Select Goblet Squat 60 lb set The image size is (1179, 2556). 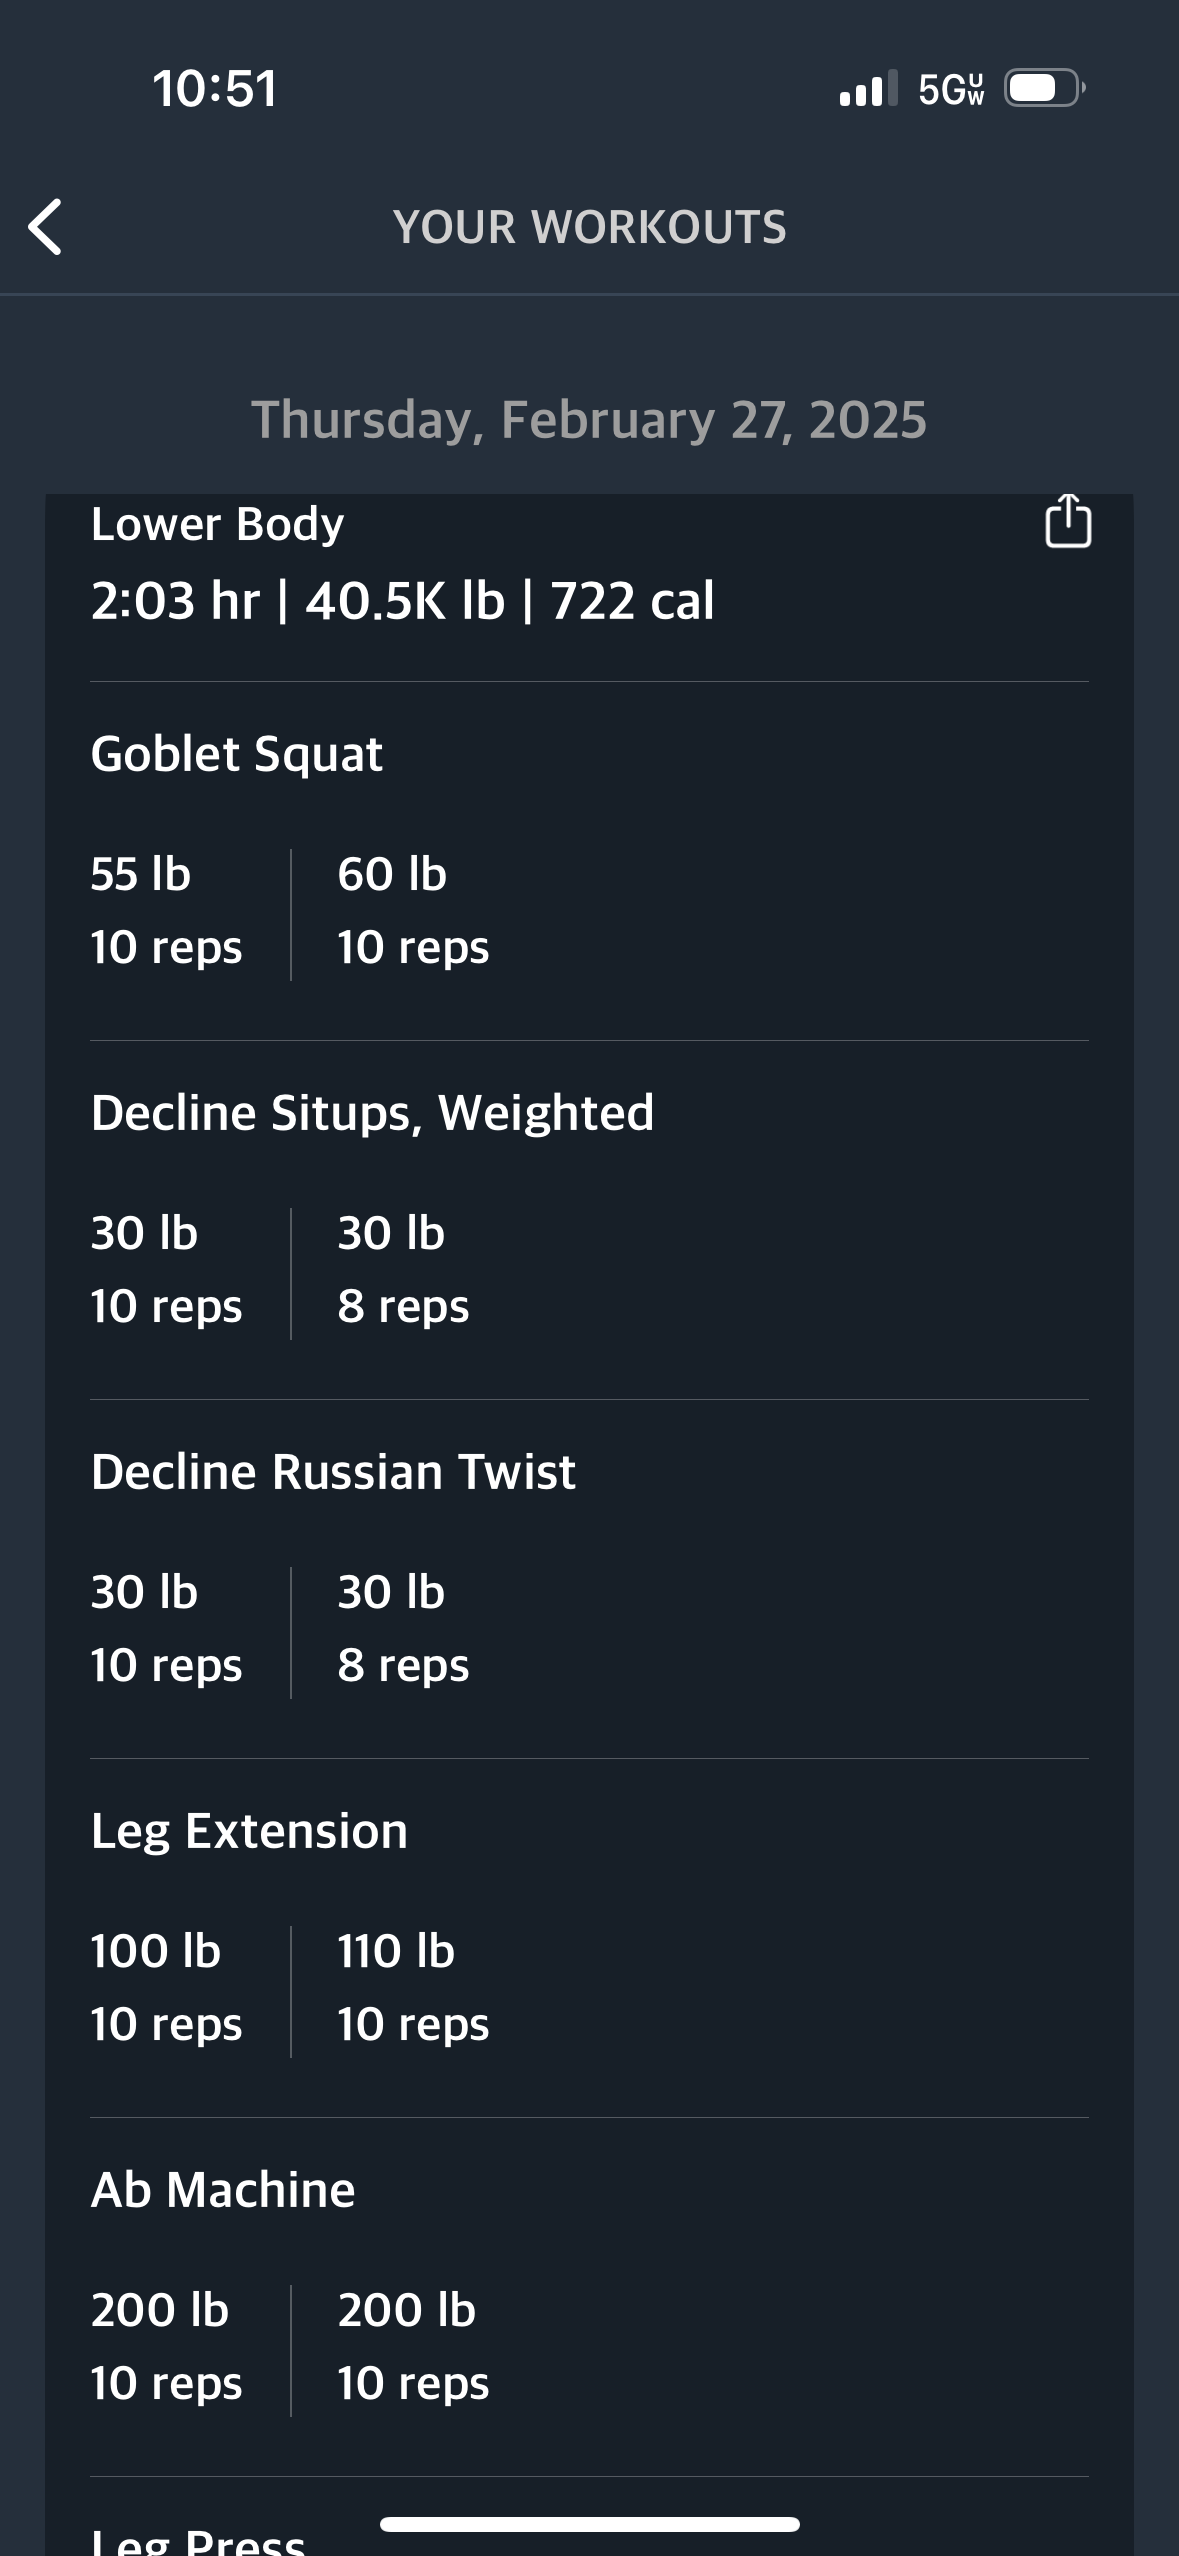[413, 910]
